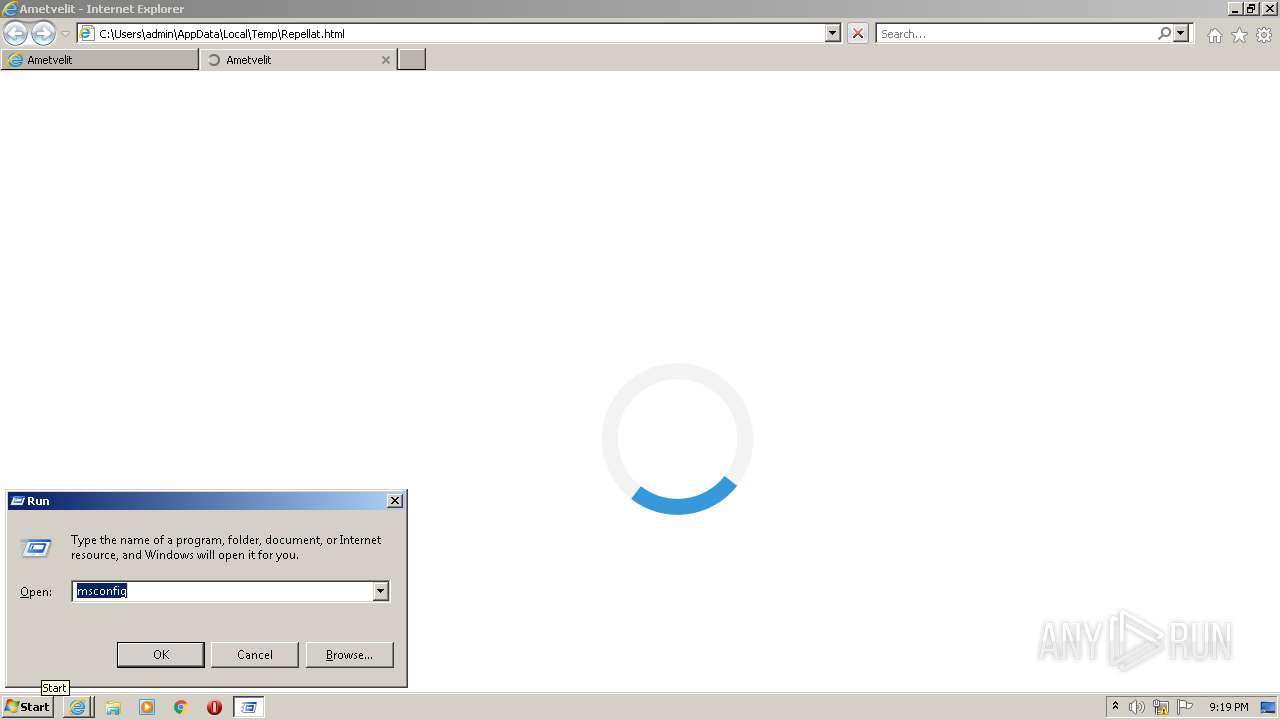Click the browser Back arrow button
The image size is (1280, 720).
pos(15,33)
